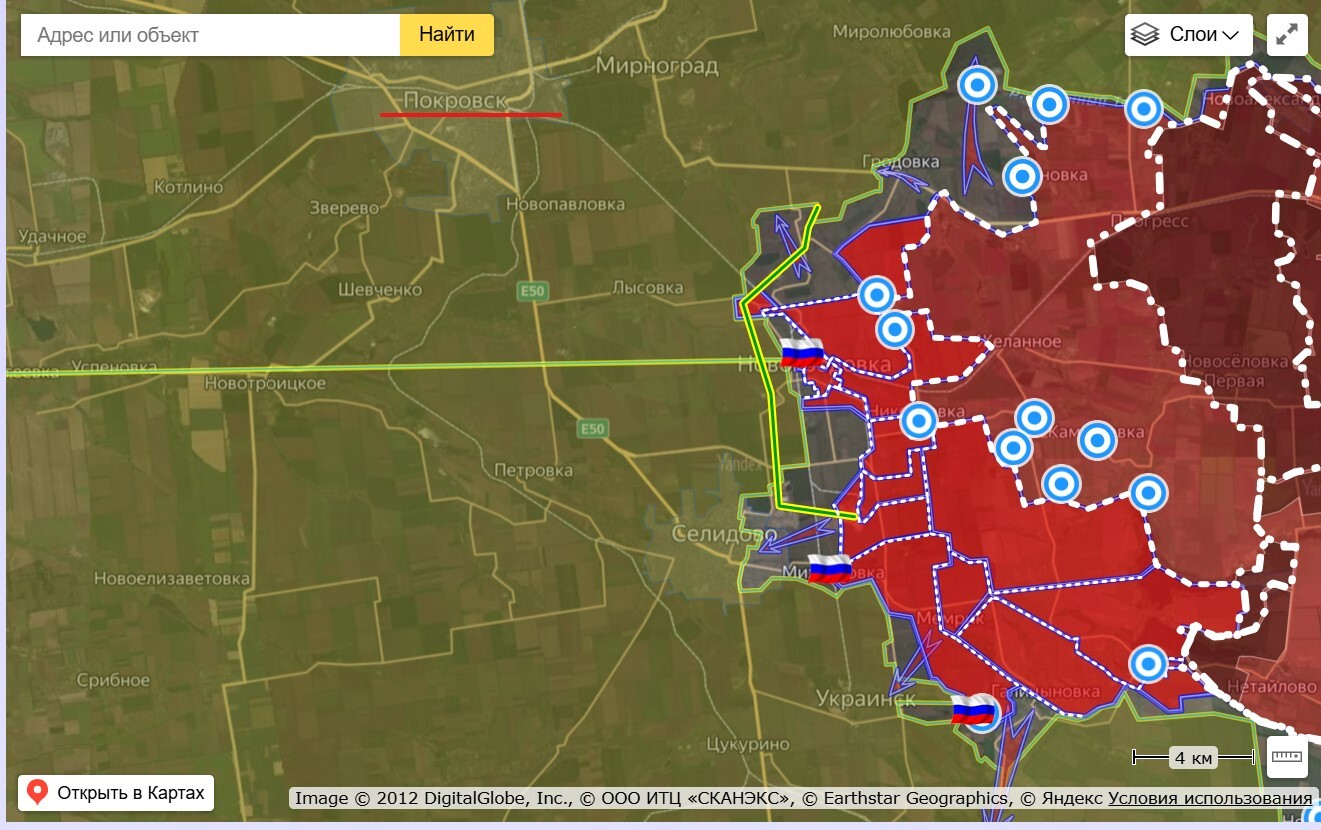Image resolution: width=1321 pixels, height=830 pixels.
Task: Click the Мирноград city label
Action: [657, 66]
